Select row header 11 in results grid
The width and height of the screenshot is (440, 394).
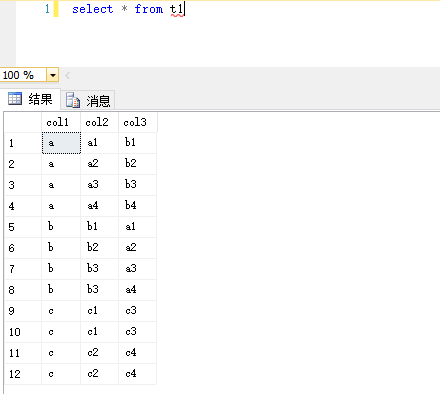(23, 353)
